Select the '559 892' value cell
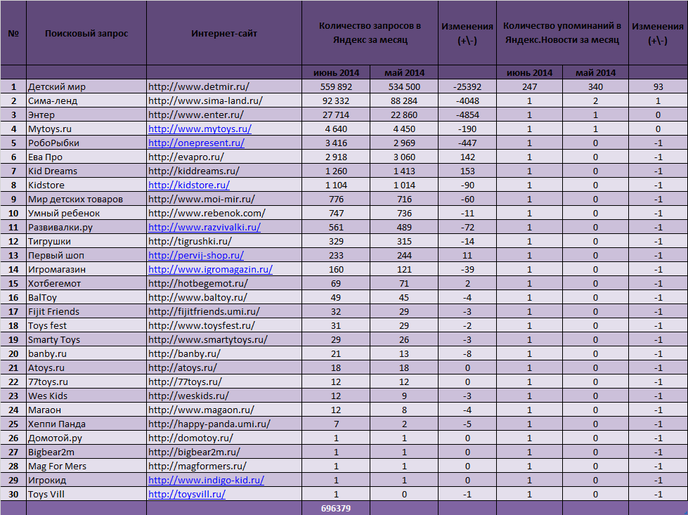 pos(336,87)
